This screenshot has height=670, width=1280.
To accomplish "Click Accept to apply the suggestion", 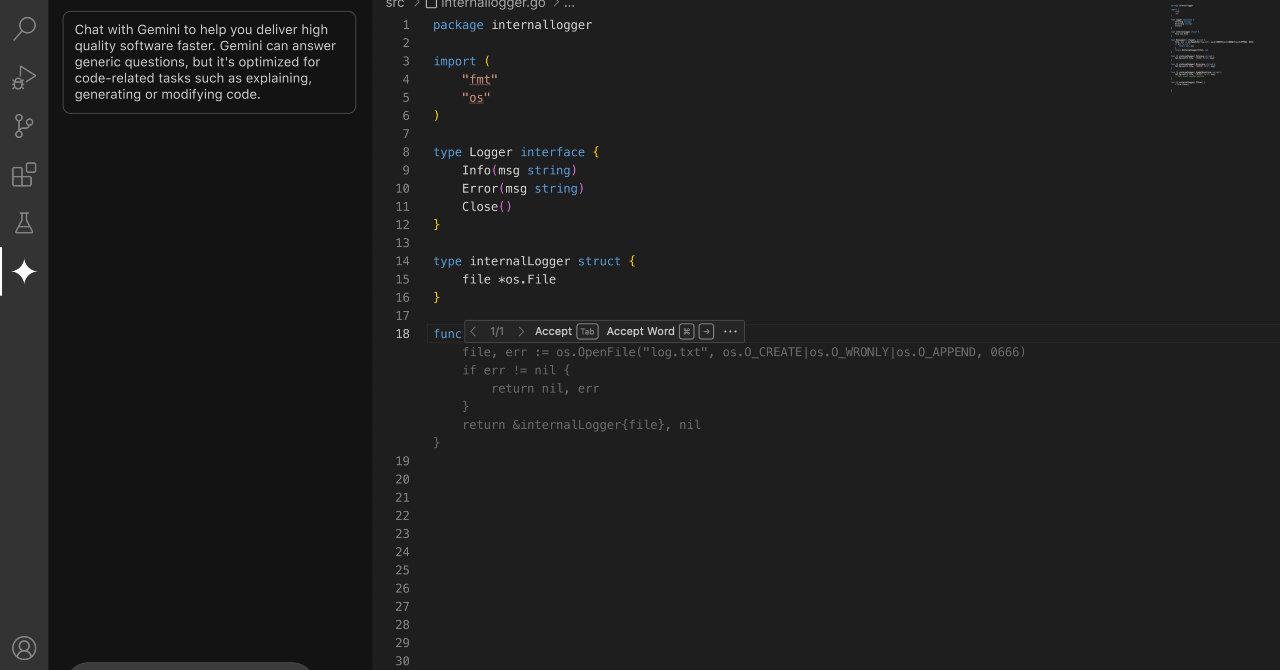I will point(553,331).
